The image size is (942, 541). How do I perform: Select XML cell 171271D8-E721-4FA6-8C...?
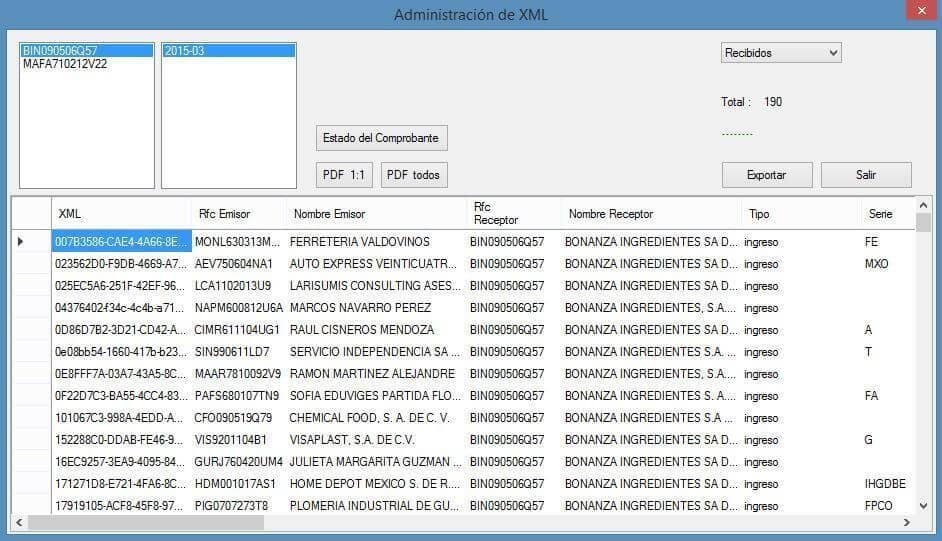(x=121, y=484)
